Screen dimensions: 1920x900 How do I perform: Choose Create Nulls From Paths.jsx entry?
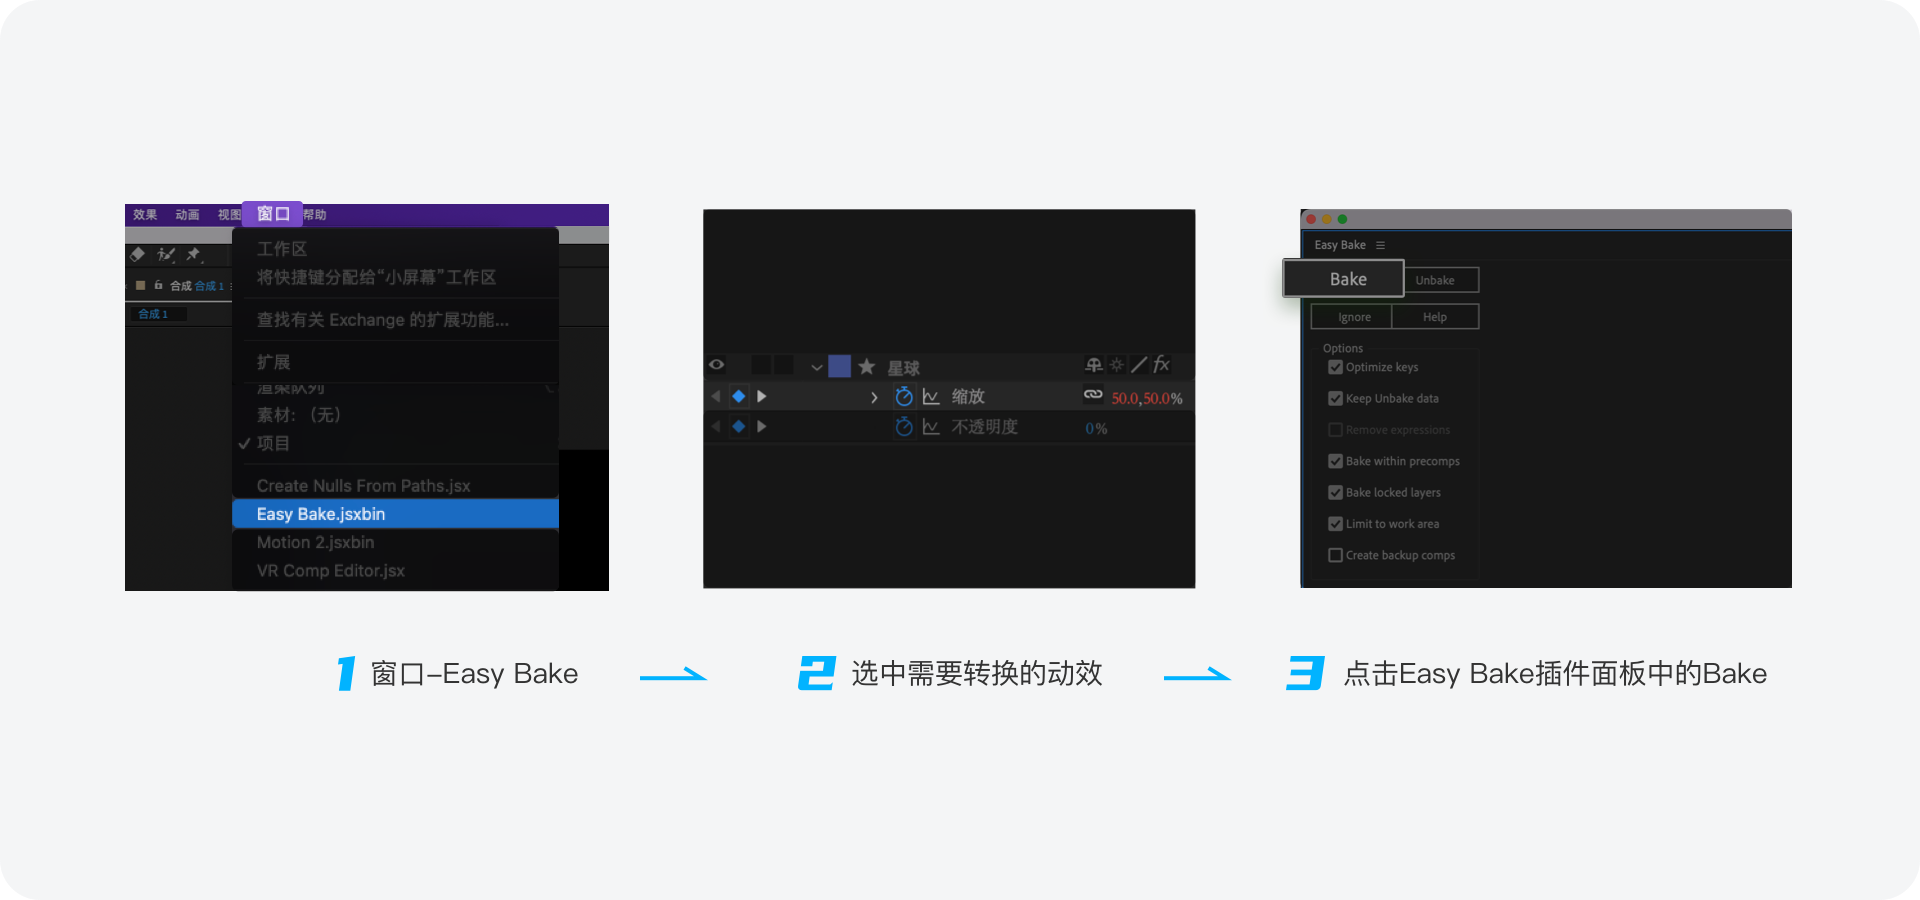coord(395,486)
